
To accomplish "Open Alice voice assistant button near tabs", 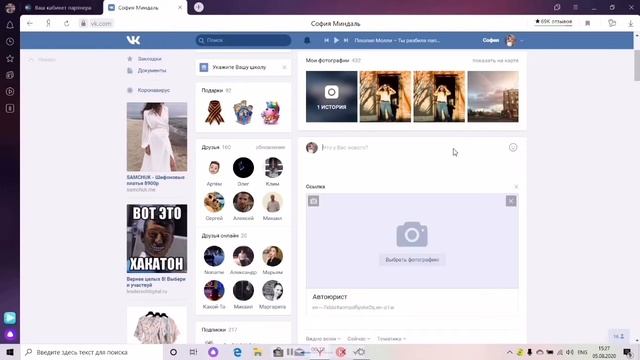I will [x=199, y=7].
